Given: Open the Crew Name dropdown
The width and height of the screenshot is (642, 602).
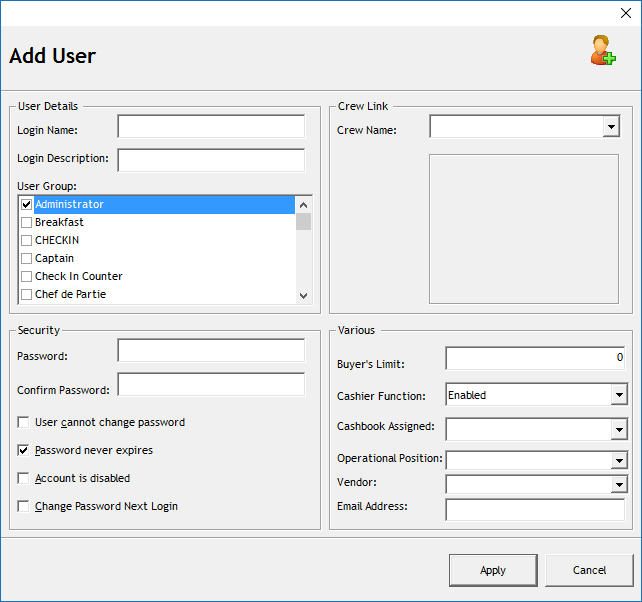Looking at the screenshot, I should click(611, 127).
